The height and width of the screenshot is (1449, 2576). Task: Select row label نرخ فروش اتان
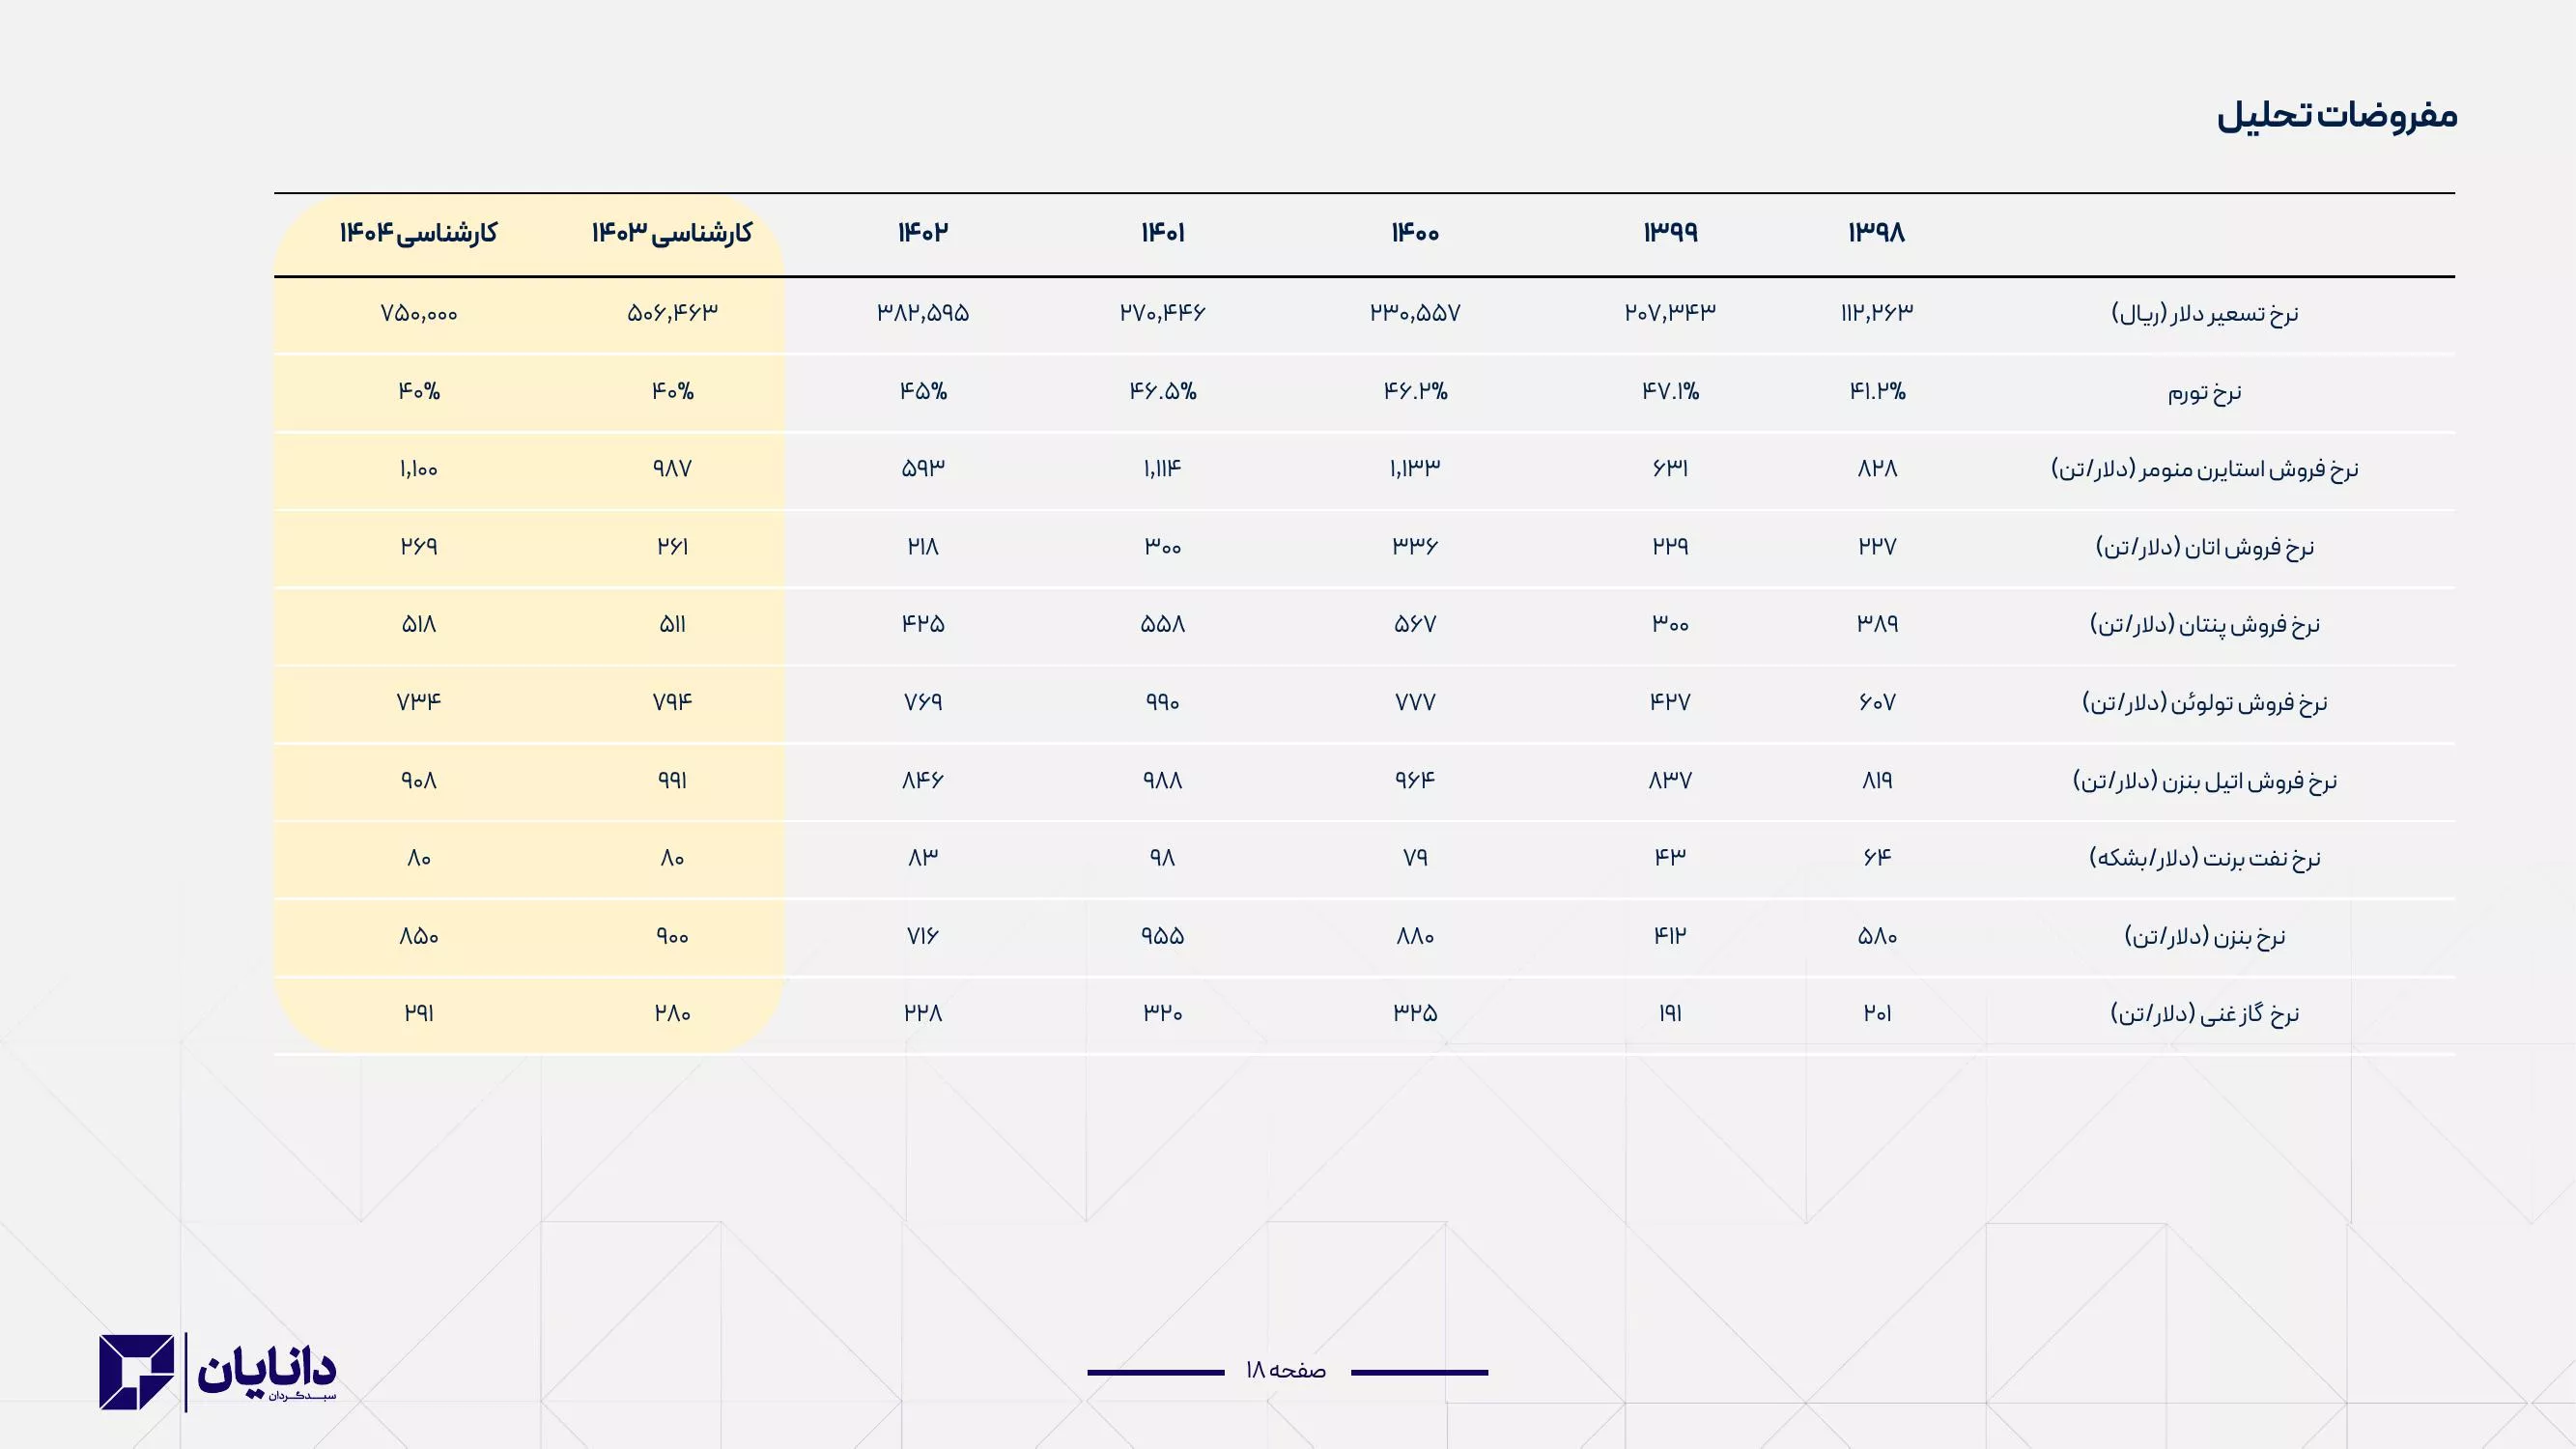(x=2204, y=547)
